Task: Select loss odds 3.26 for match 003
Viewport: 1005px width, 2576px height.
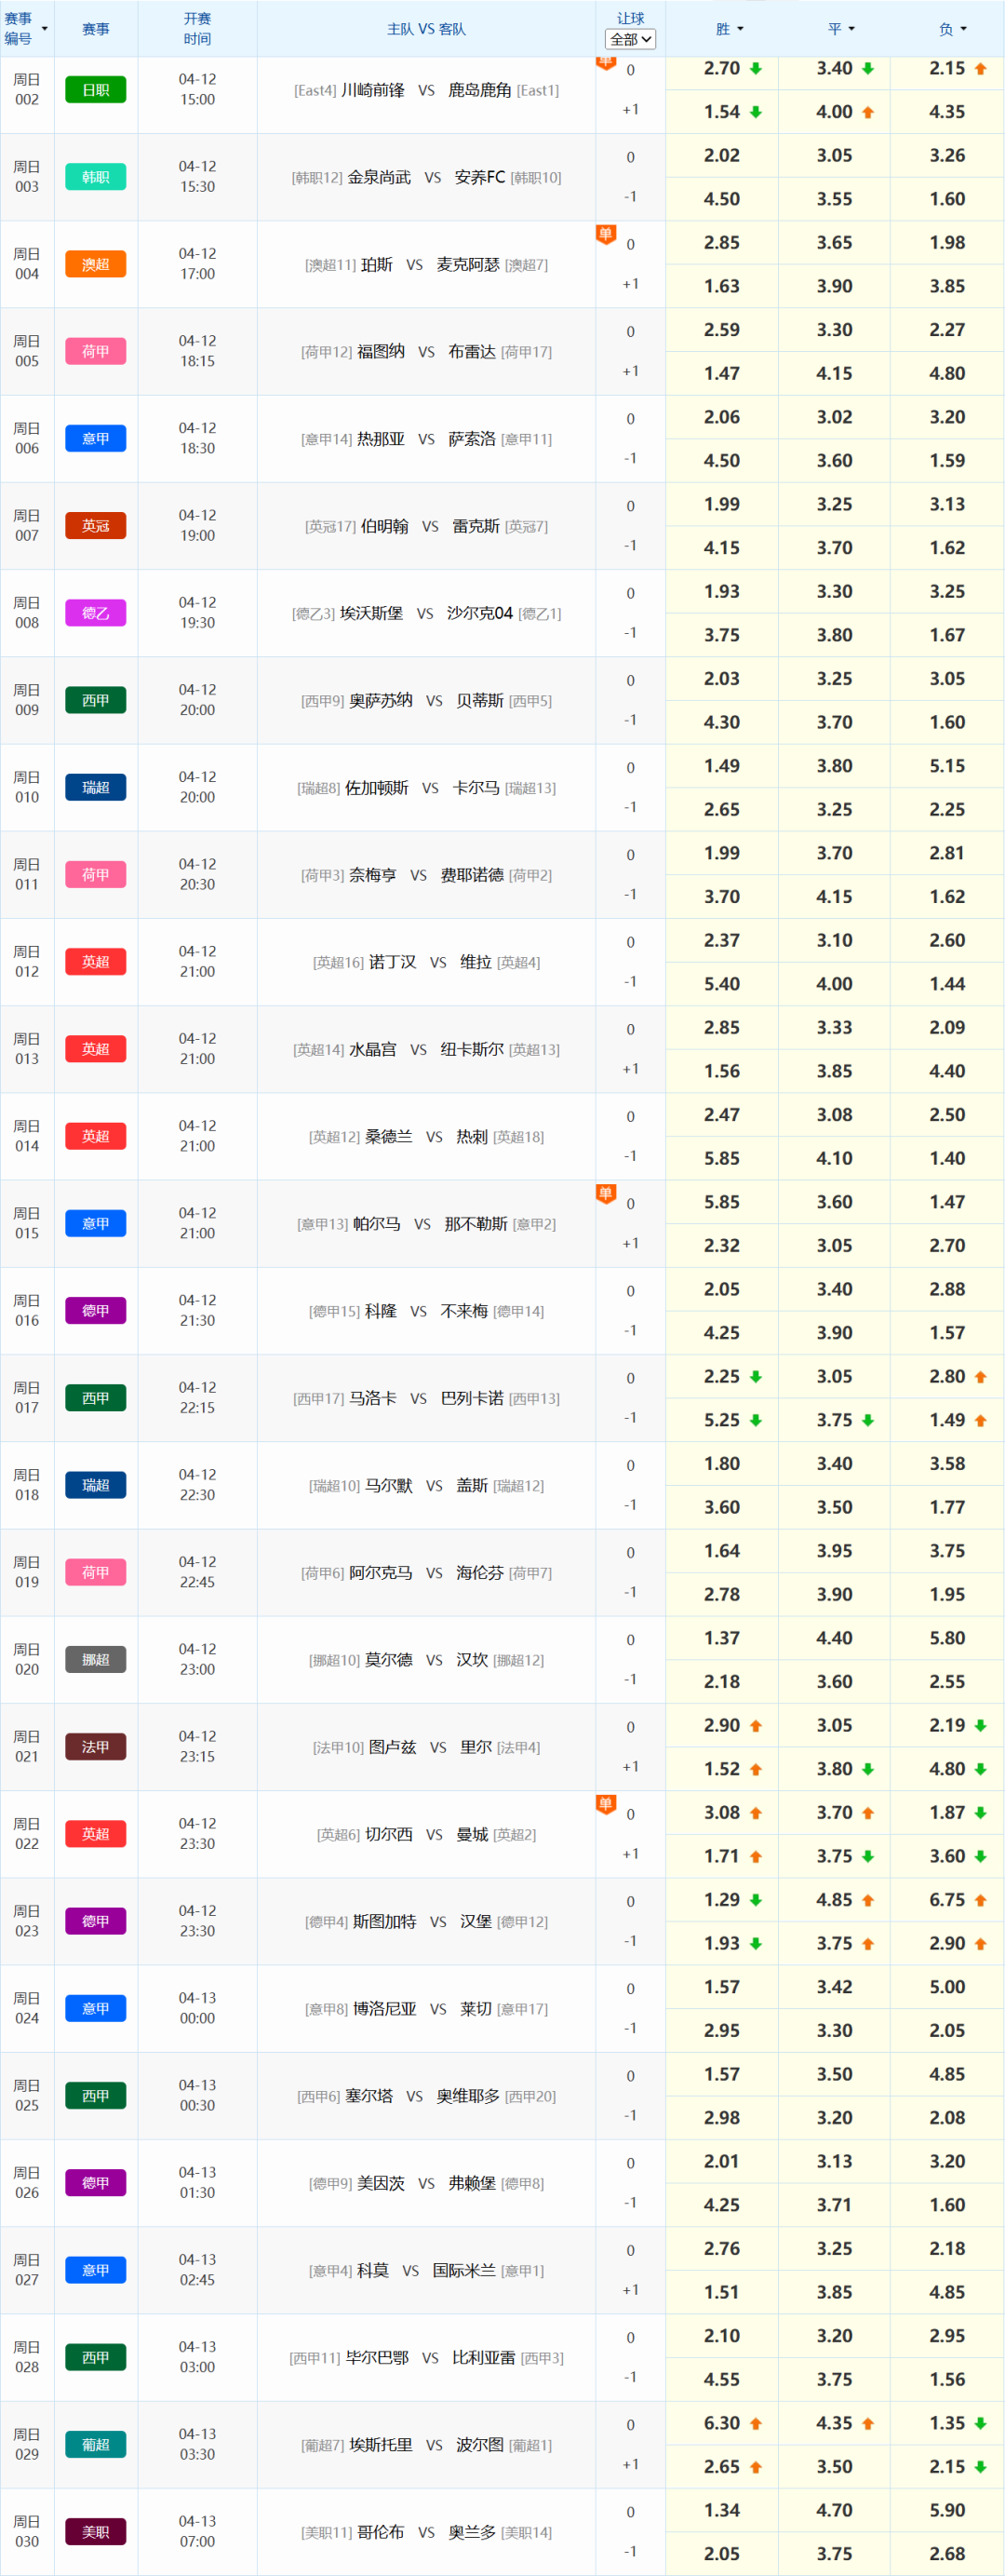Action: (947, 155)
